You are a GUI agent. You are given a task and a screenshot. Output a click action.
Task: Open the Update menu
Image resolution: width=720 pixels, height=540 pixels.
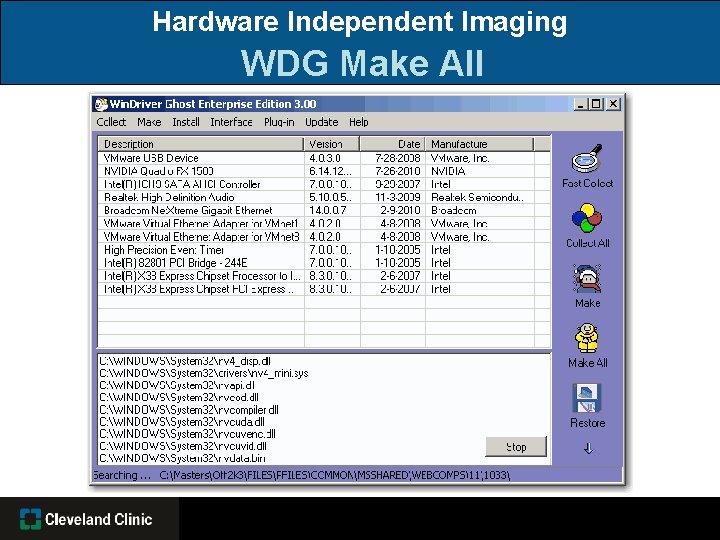pyautogui.click(x=321, y=122)
